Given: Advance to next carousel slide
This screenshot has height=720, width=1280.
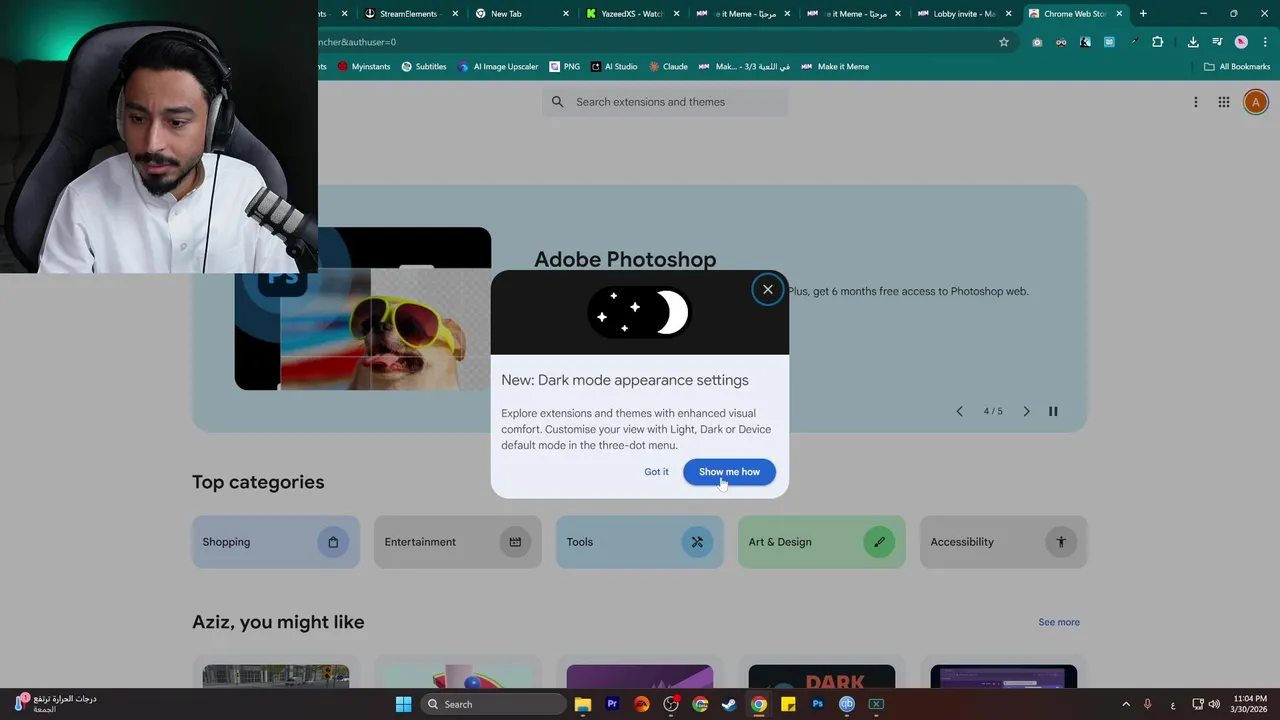Looking at the screenshot, I should (1026, 411).
